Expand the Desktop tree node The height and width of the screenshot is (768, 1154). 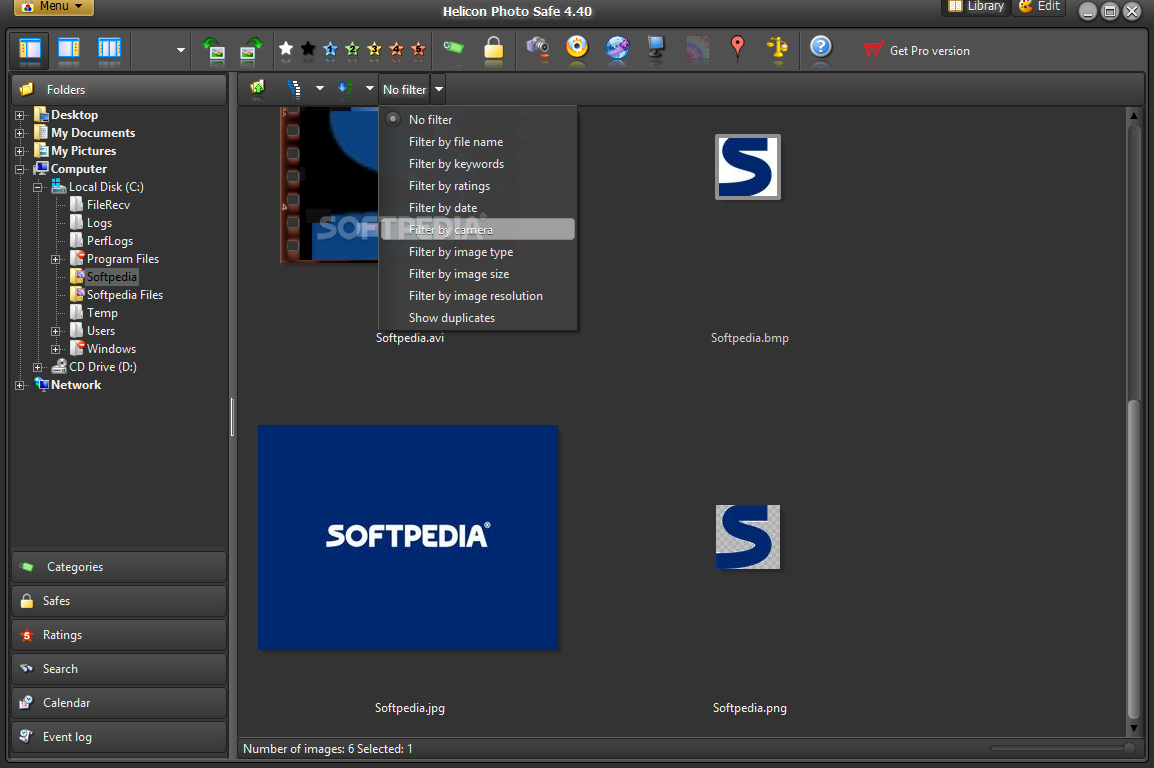(20, 115)
